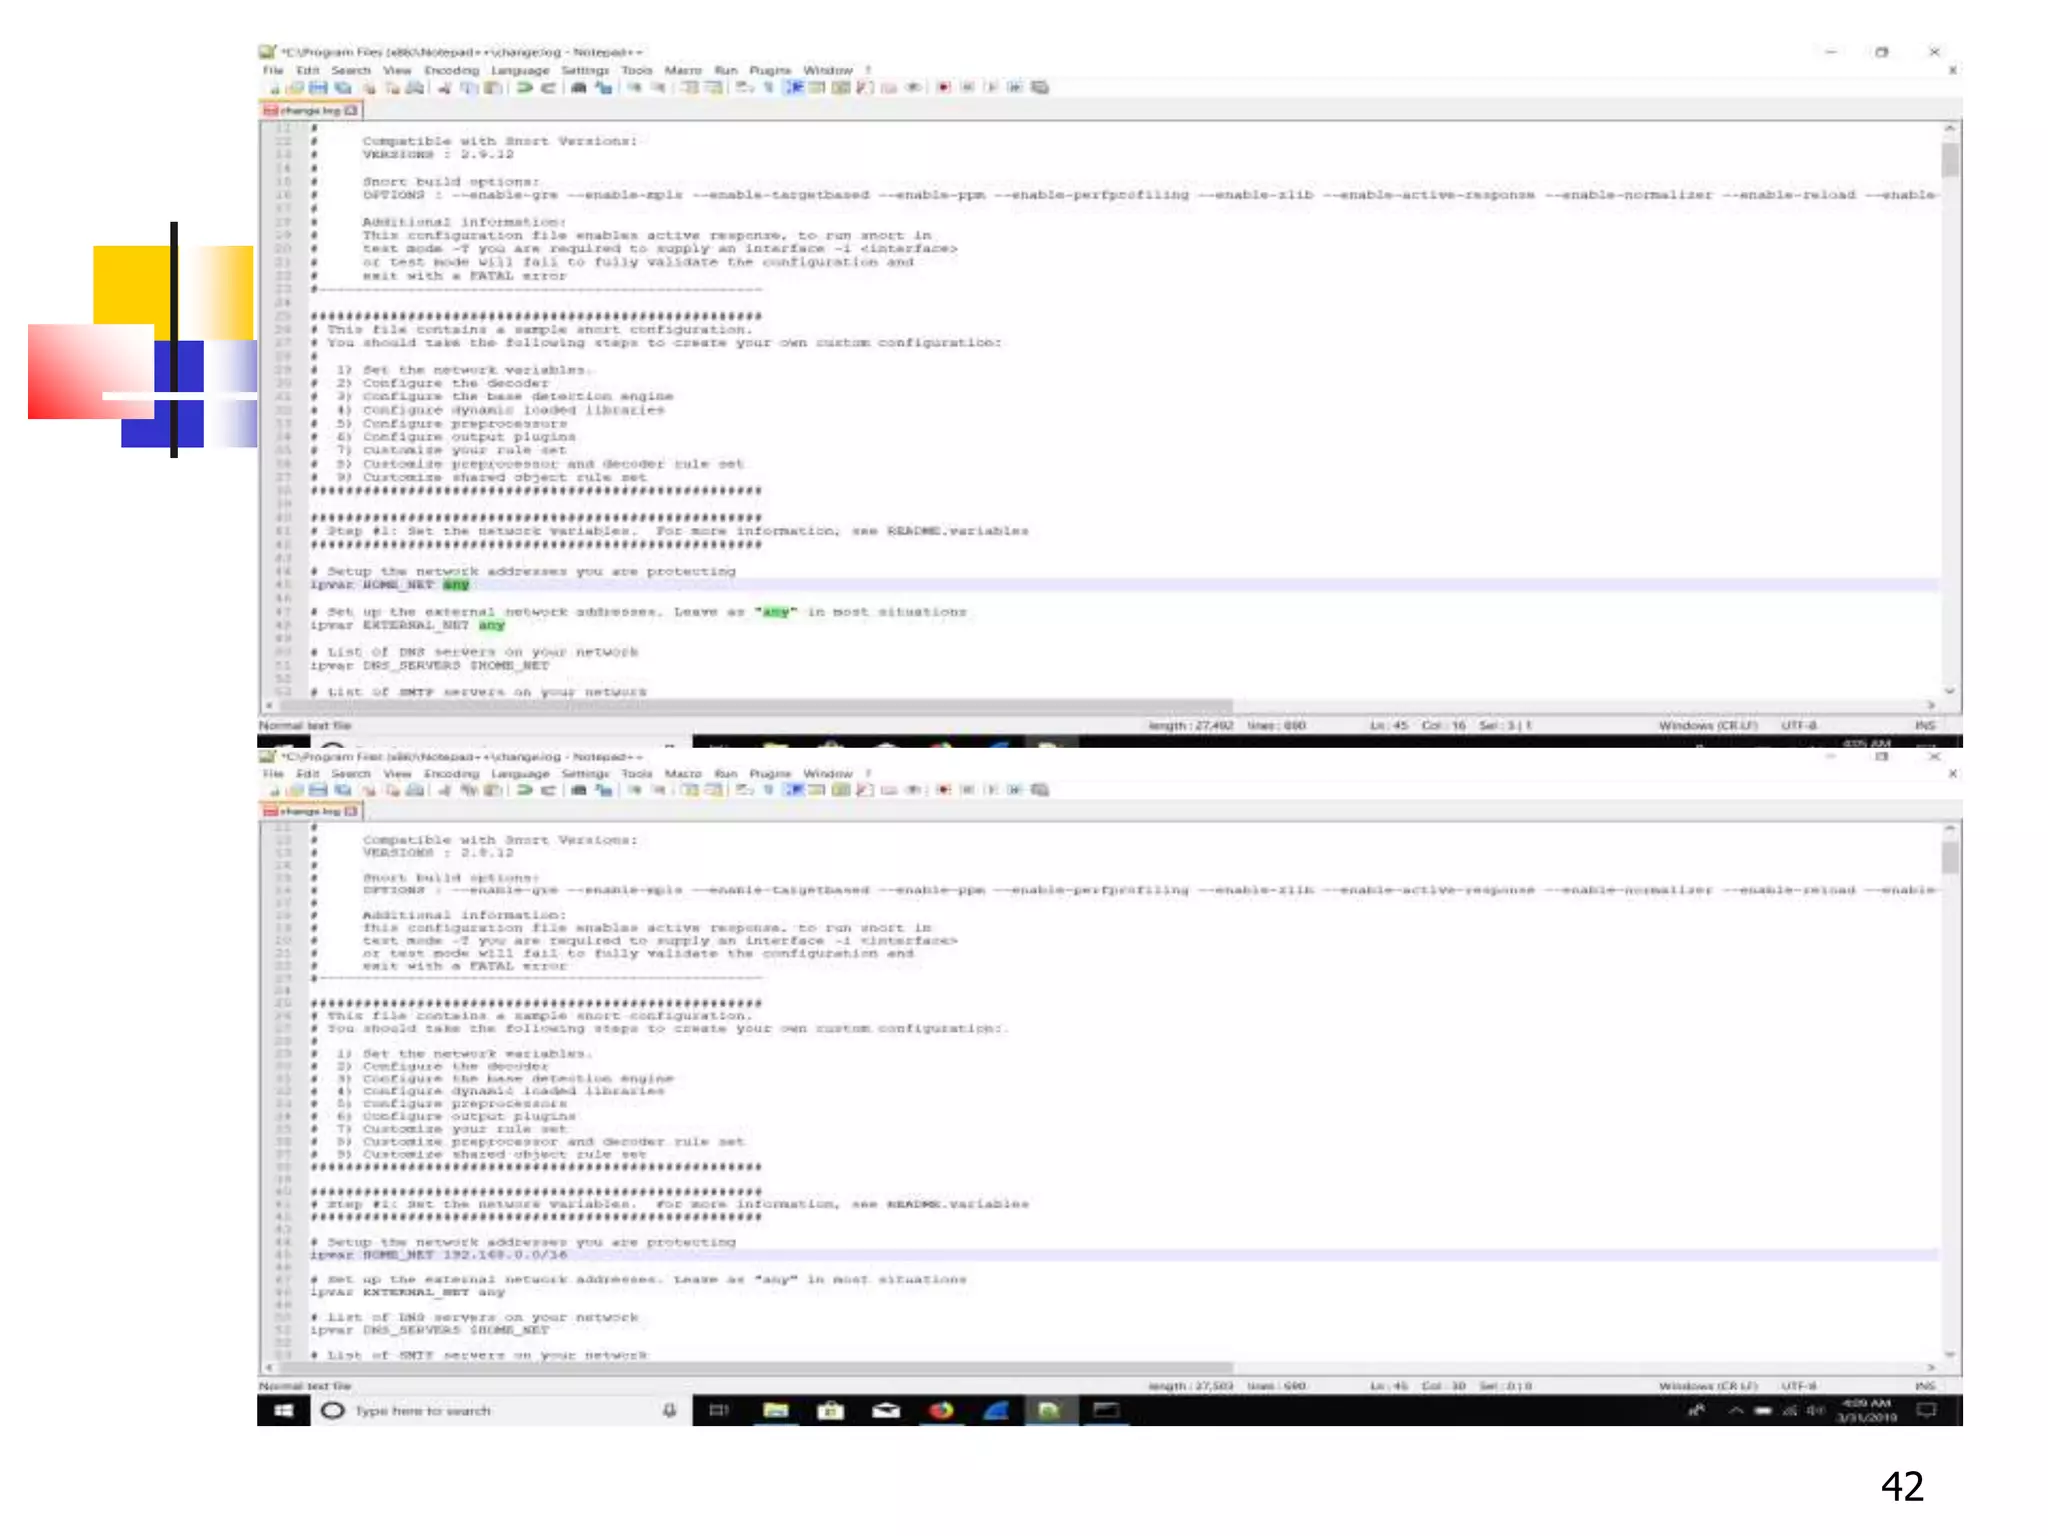Open Plugins menu in lower window
Image resolution: width=2048 pixels, height=1536 pixels.
point(770,774)
